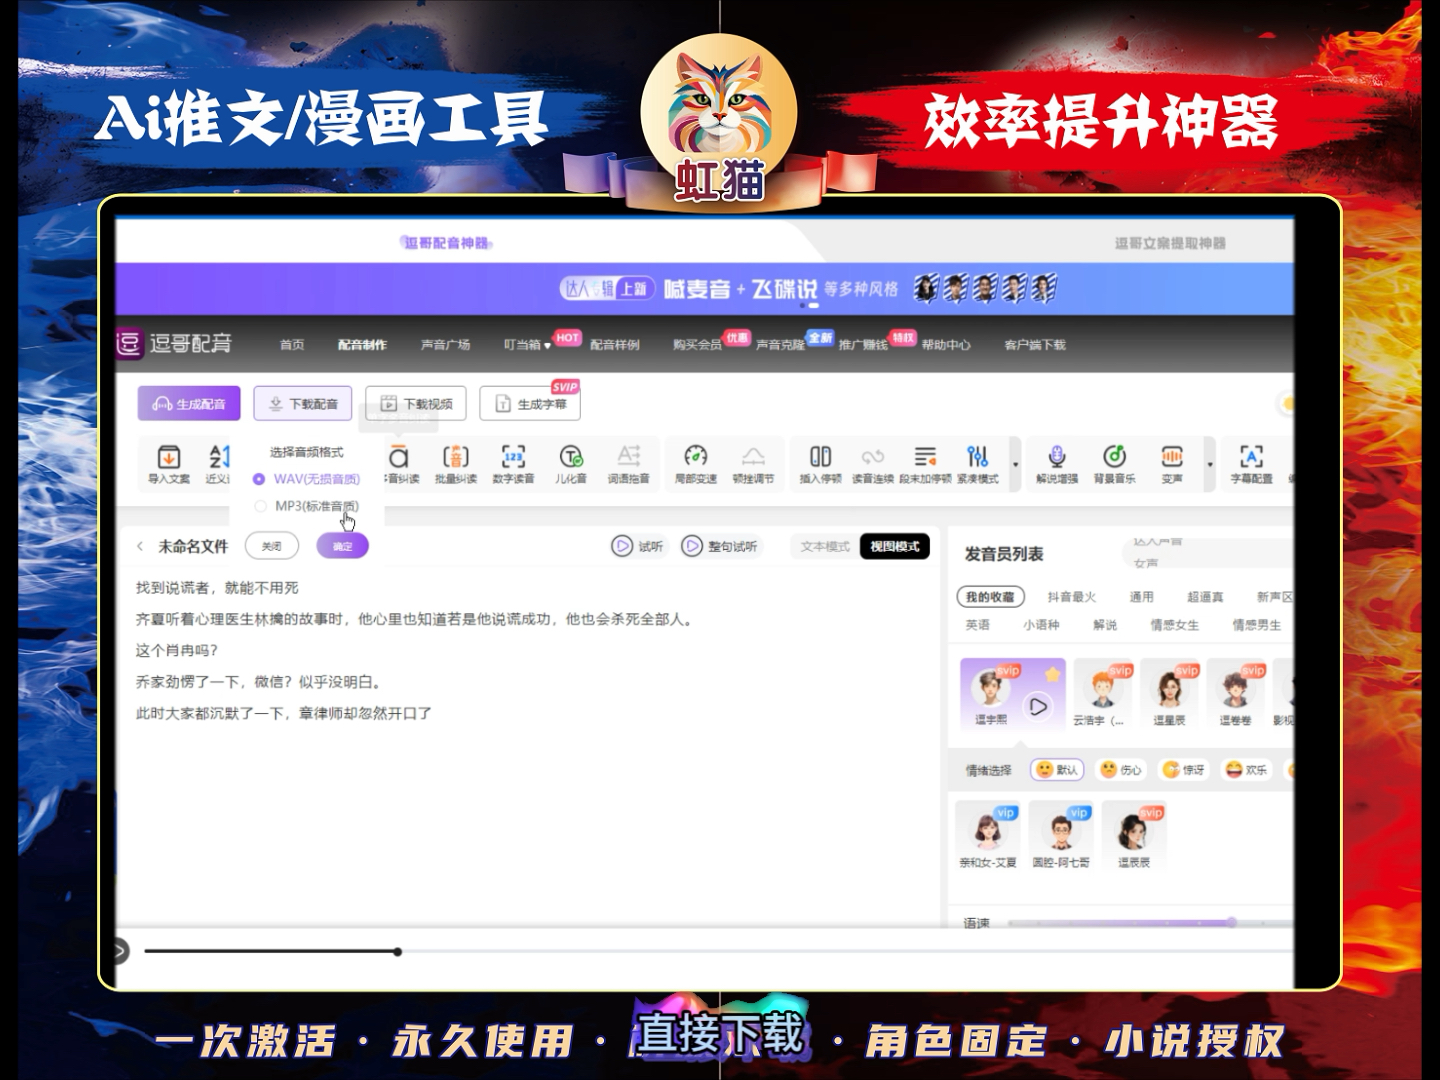The width and height of the screenshot is (1440, 1080).
Task: Open the 解说增强 microphone tool
Action: tap(1057, 464)
